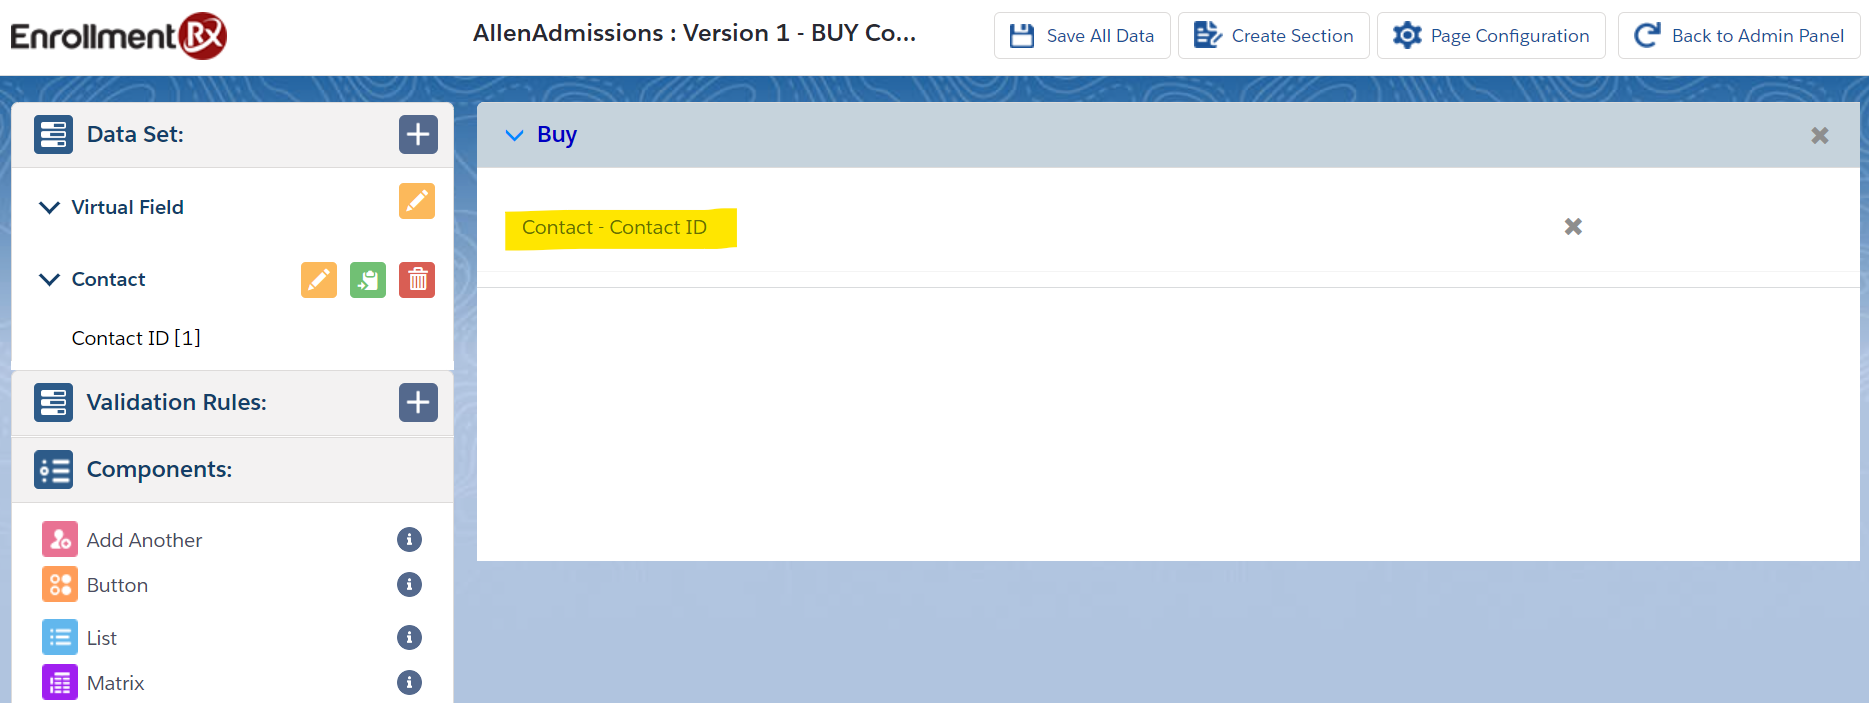Screen dimensions: 1869x703
Task: Collapse the Virtual Field group
Action: (49, 207)
